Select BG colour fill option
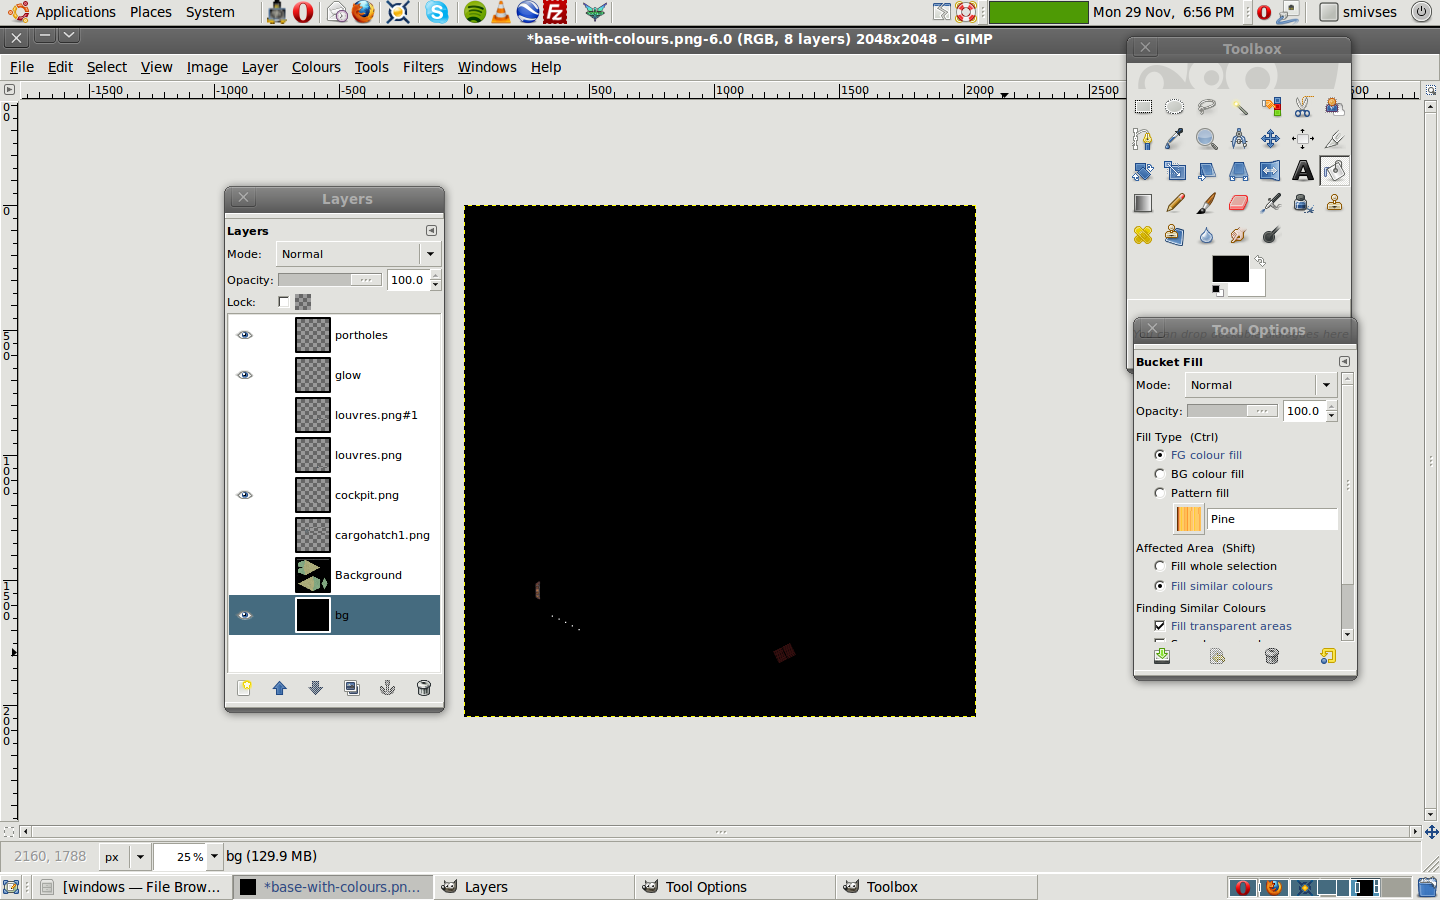Screen dimensions: 1440x900 coord(1160,474)
